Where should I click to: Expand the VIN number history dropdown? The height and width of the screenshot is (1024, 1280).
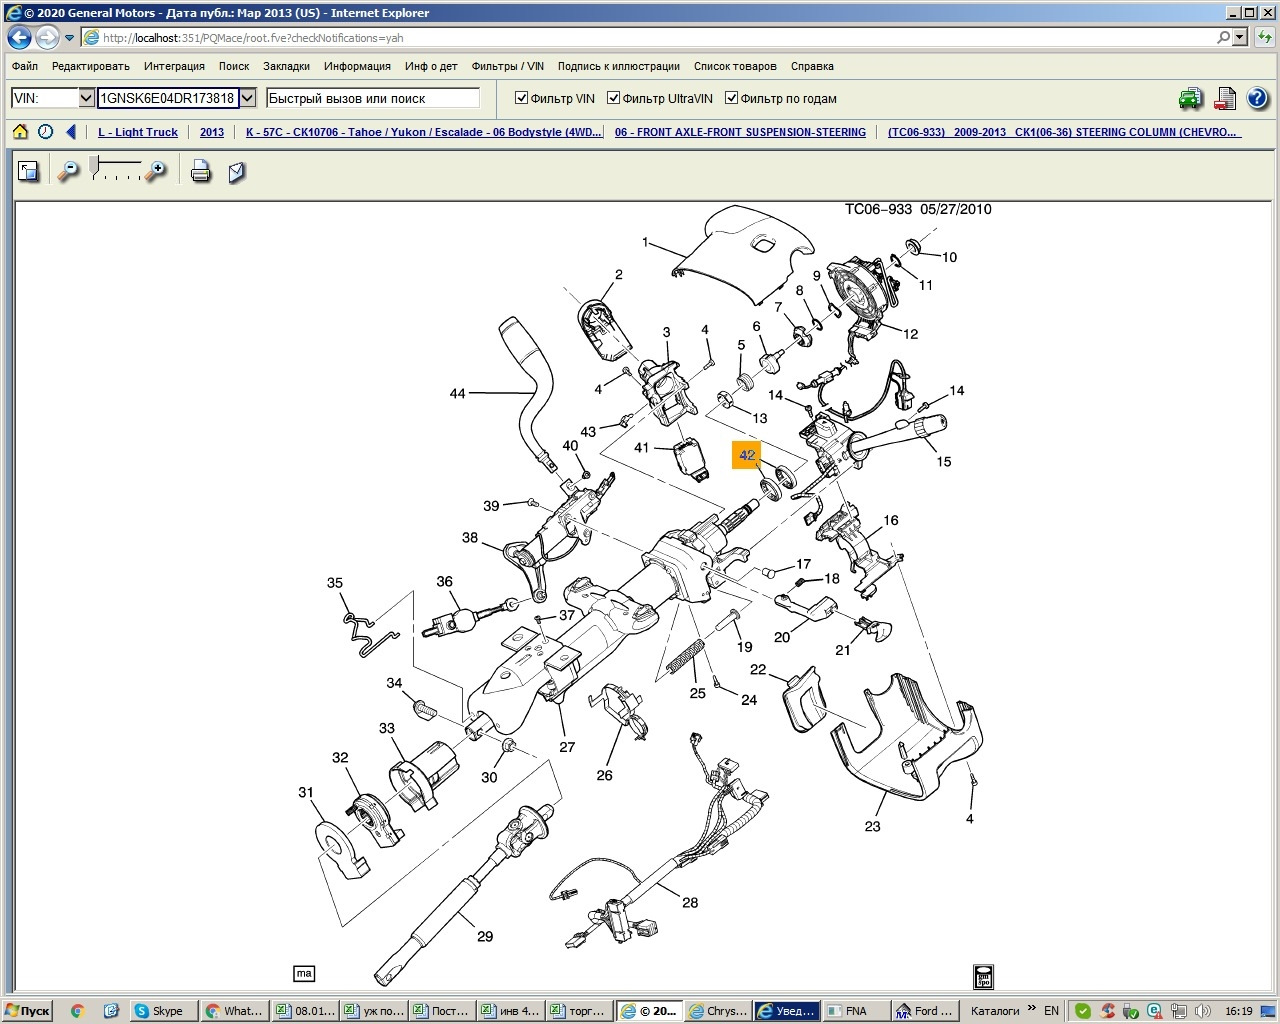pos(248,98)
